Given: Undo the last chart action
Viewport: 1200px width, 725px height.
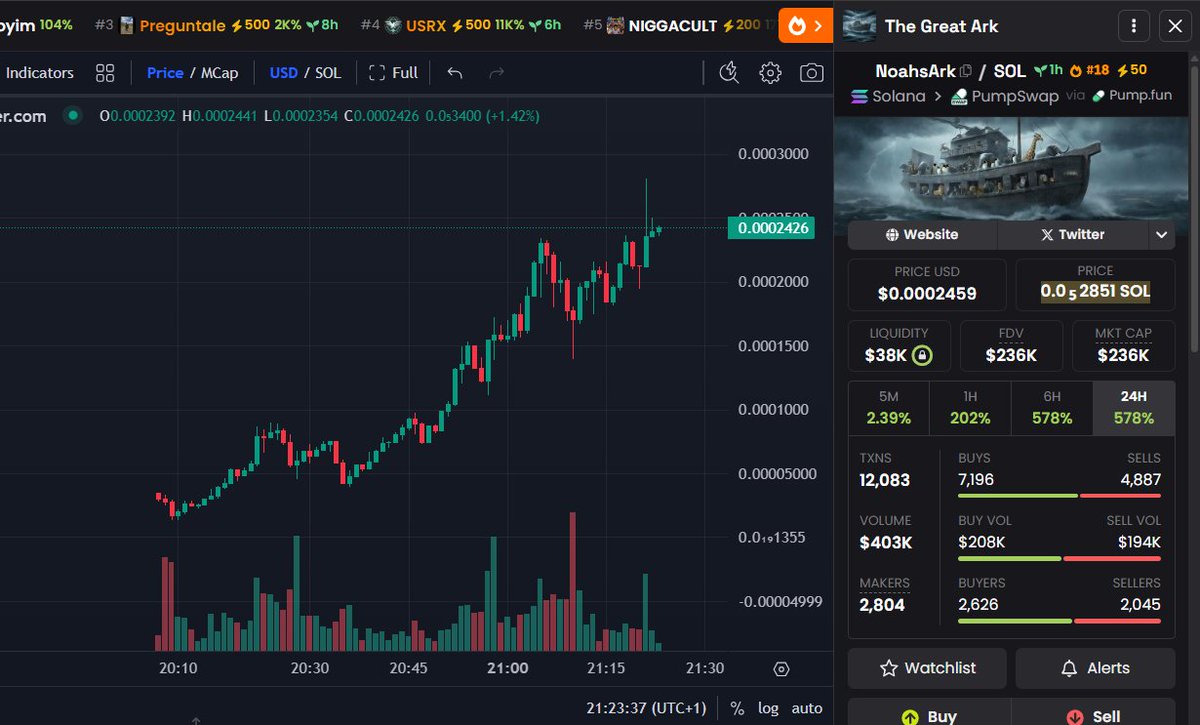Looking at the screenshot, I should (455, 73).
